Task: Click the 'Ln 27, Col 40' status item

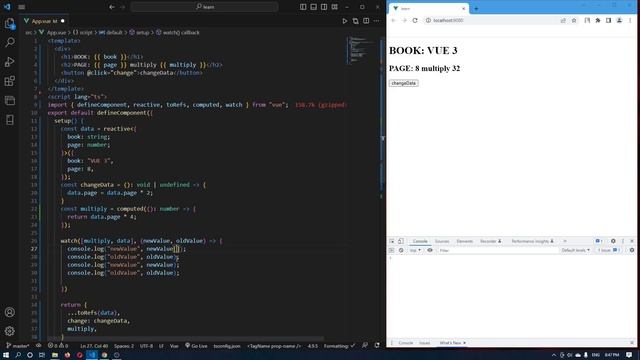Action: [94, 346]
